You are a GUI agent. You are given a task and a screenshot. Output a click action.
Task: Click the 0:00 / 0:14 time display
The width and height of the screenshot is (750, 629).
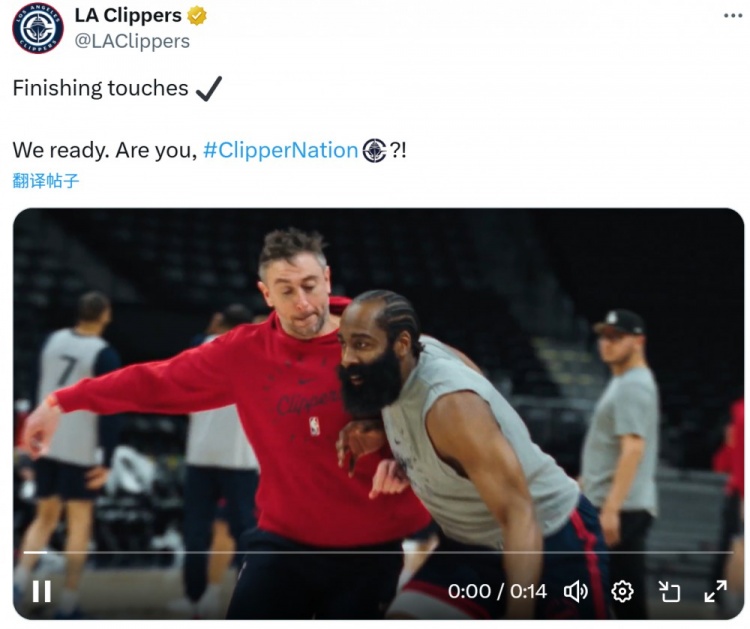[497, 592]
